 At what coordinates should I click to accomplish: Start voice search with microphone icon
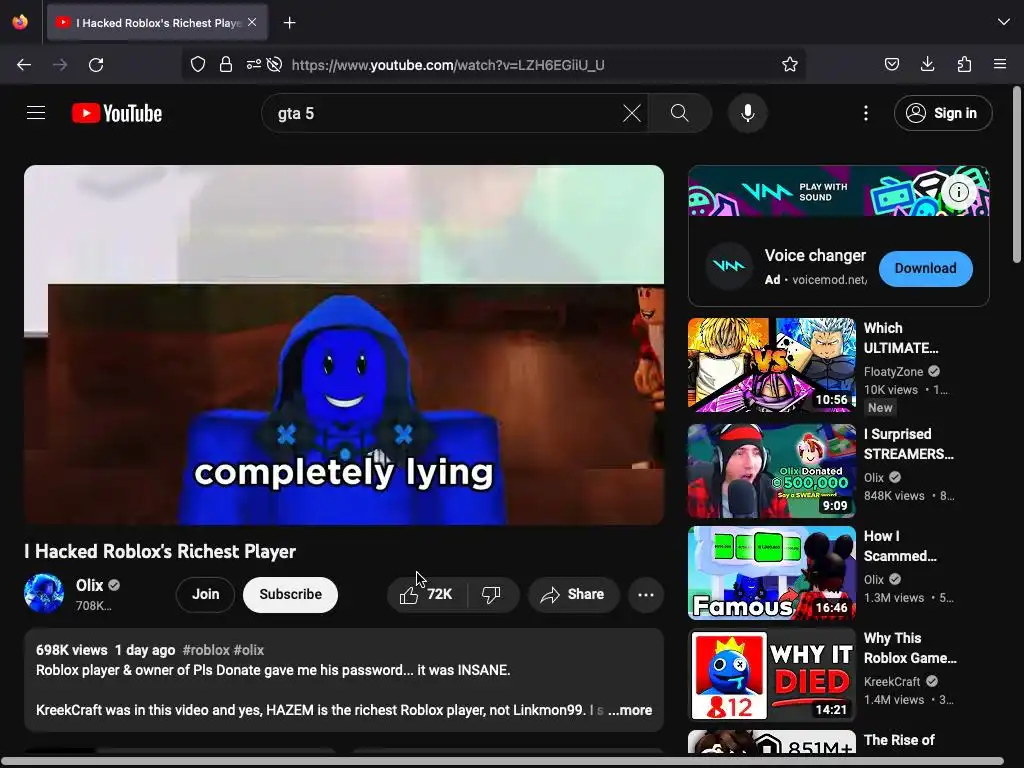pos(748,113)
